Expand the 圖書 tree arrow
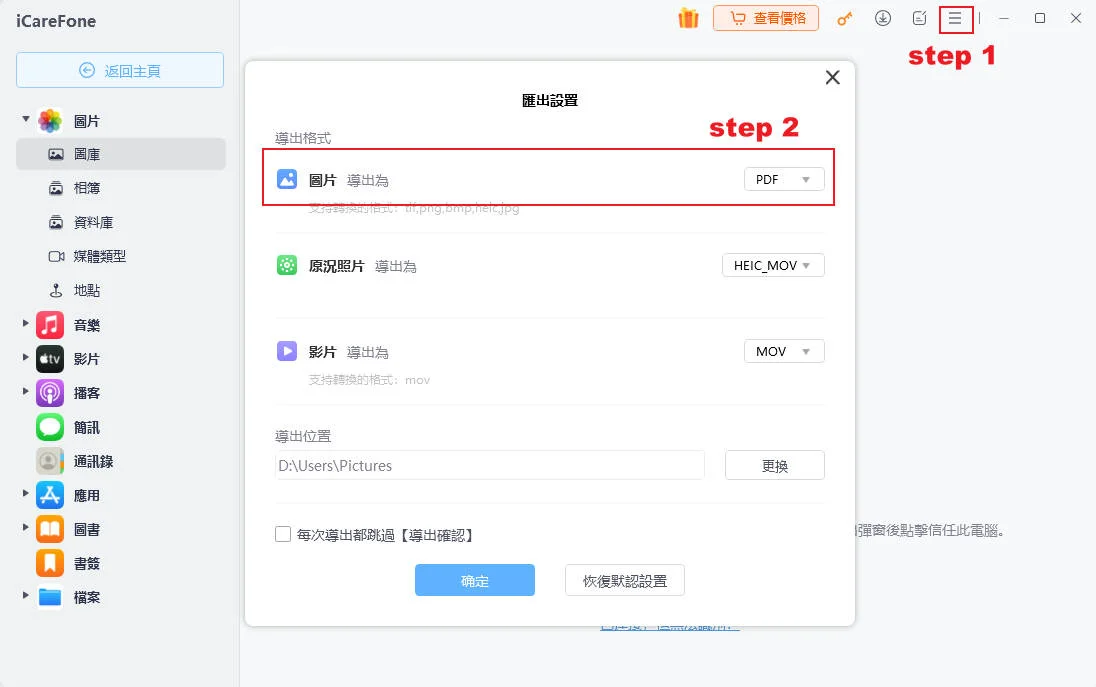Image resolution: width=1096 pixels, height=687 pixels. click(26, 527)
